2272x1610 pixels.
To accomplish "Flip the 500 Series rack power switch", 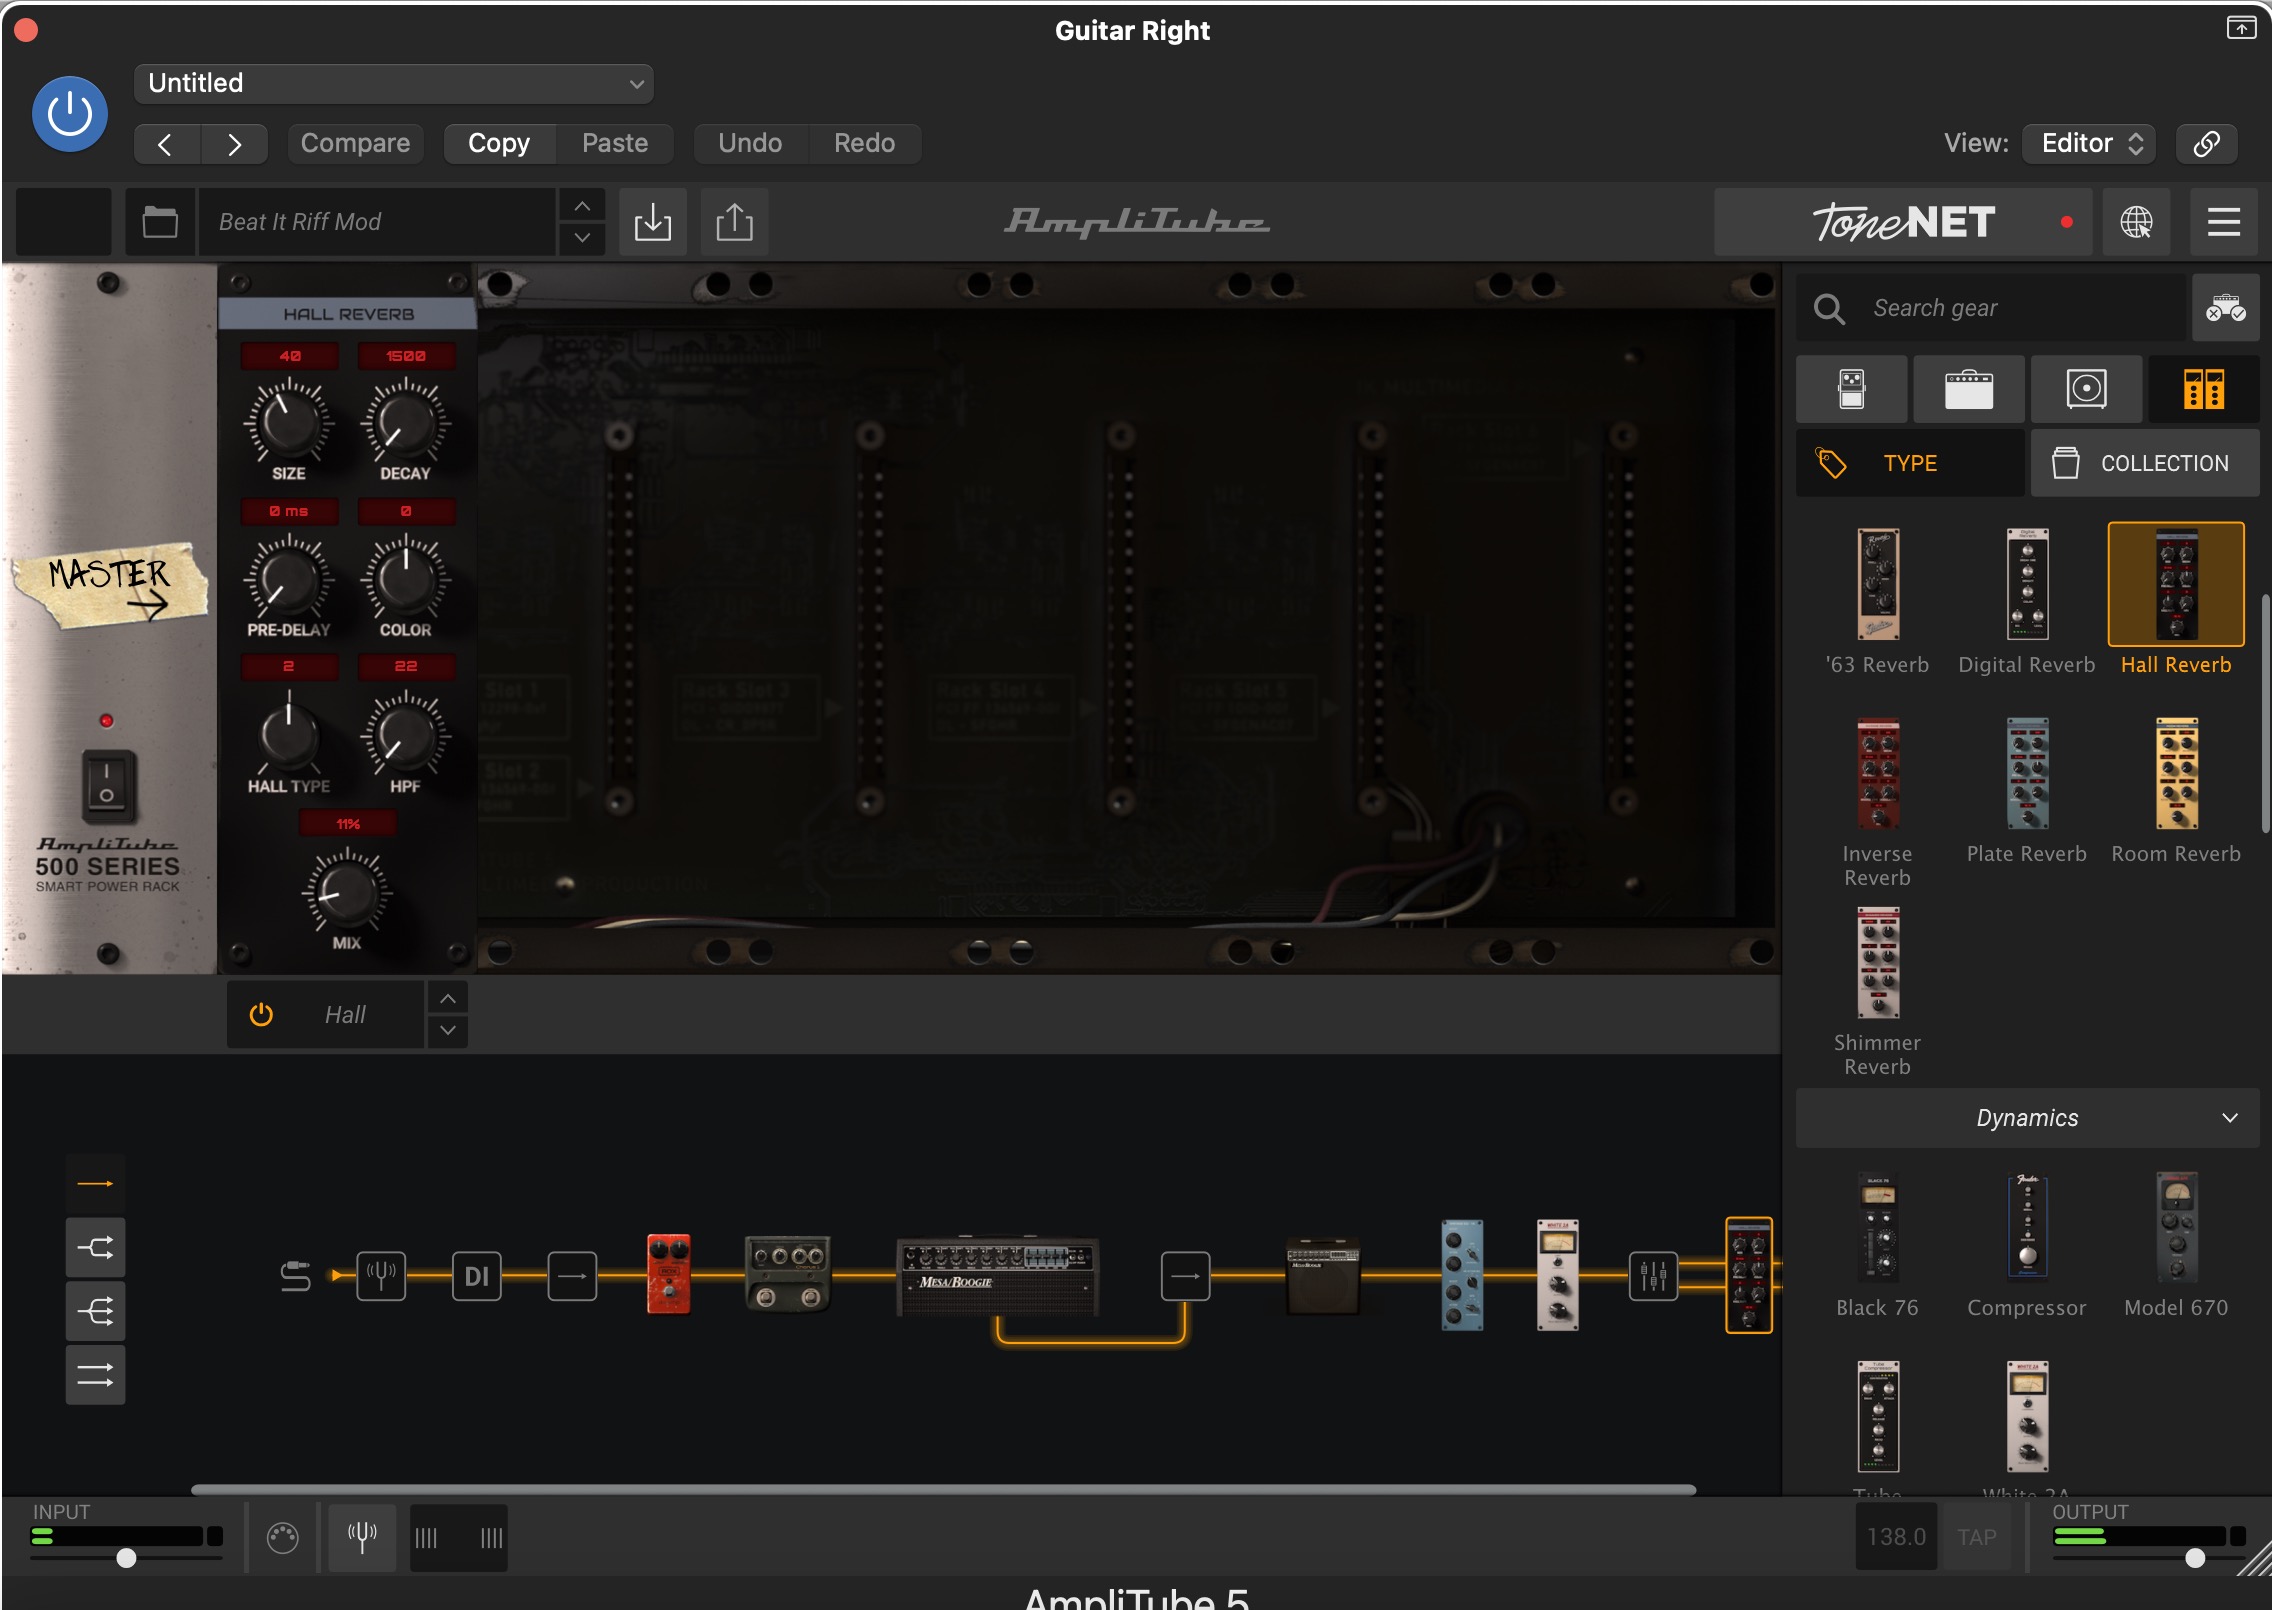I will [x=107, y=785].
